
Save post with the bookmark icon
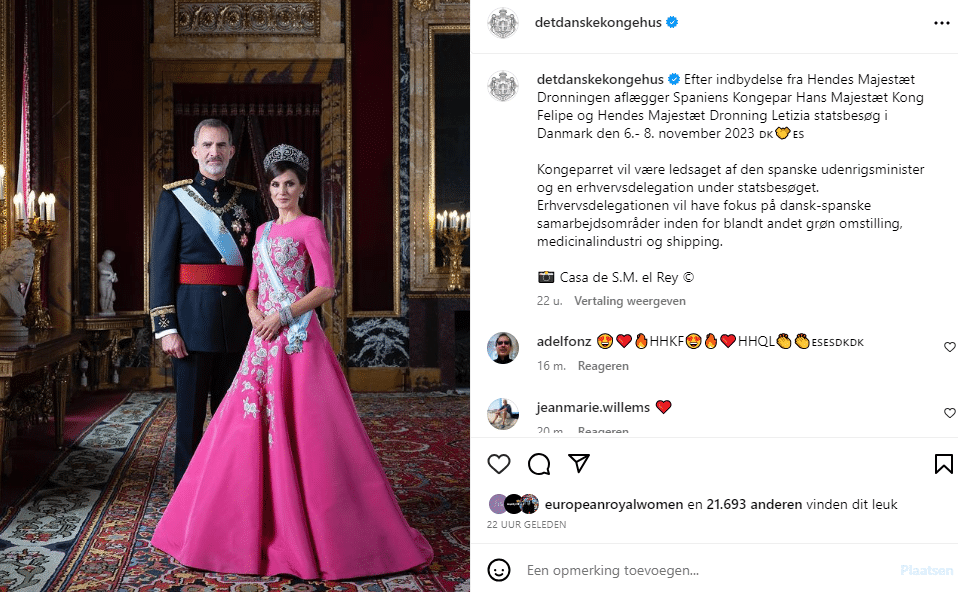tap(943, 464)
